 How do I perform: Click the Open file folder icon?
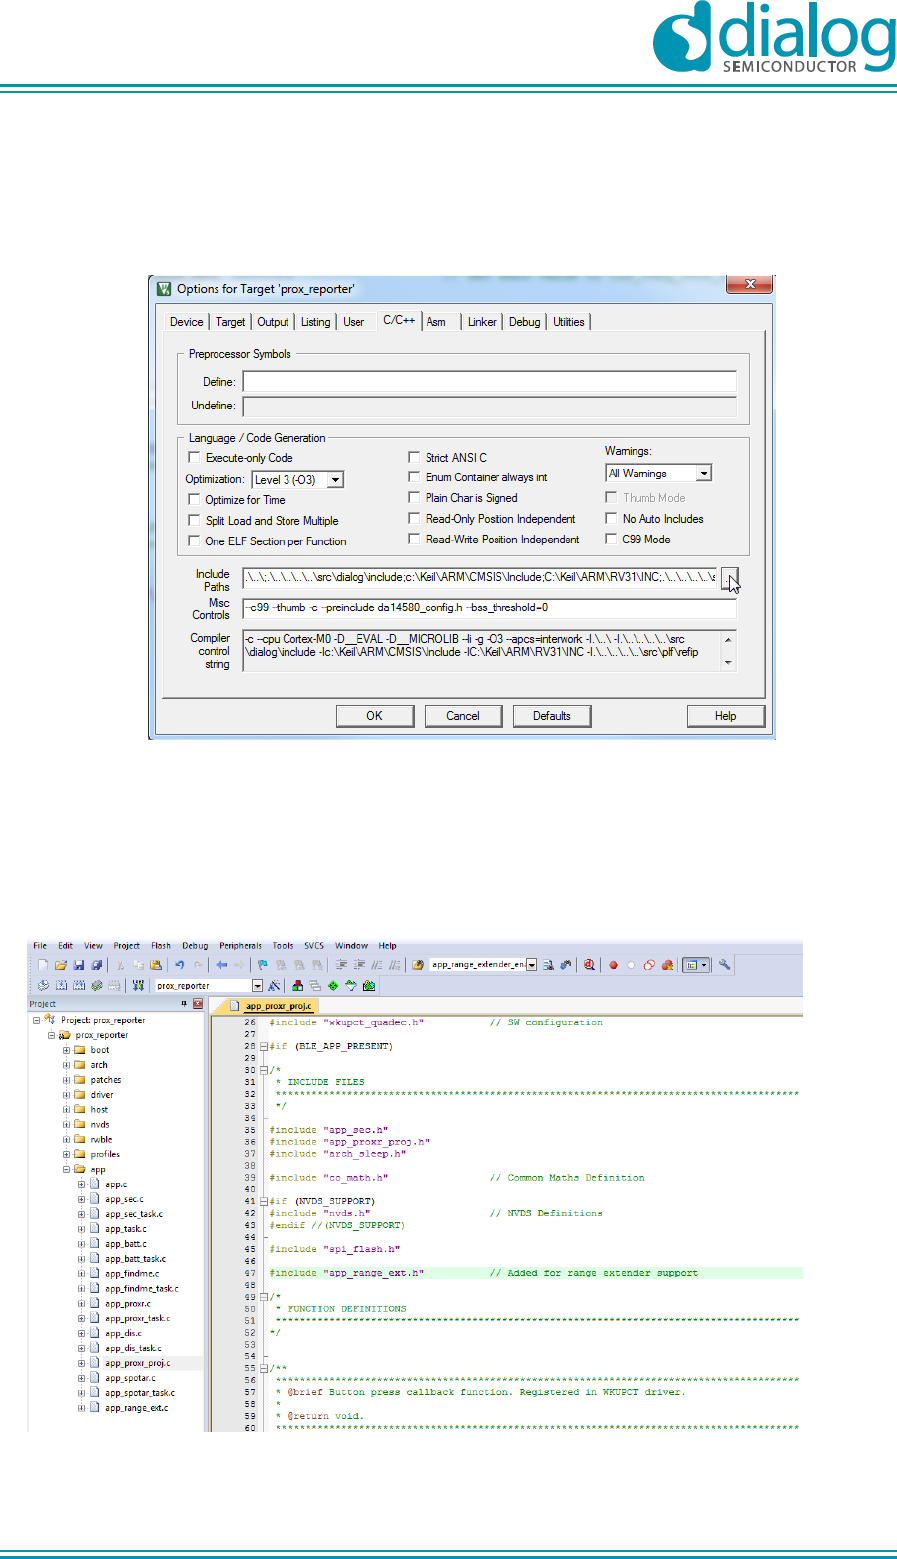point(61,965)
